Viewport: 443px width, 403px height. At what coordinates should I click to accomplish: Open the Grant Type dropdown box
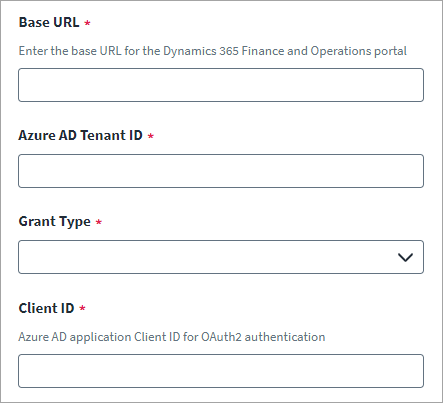coord(221,257)
